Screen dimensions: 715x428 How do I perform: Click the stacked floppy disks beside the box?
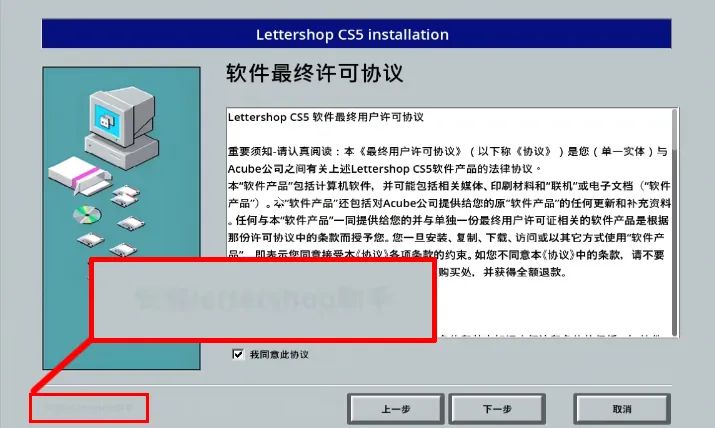coord(125,195)
